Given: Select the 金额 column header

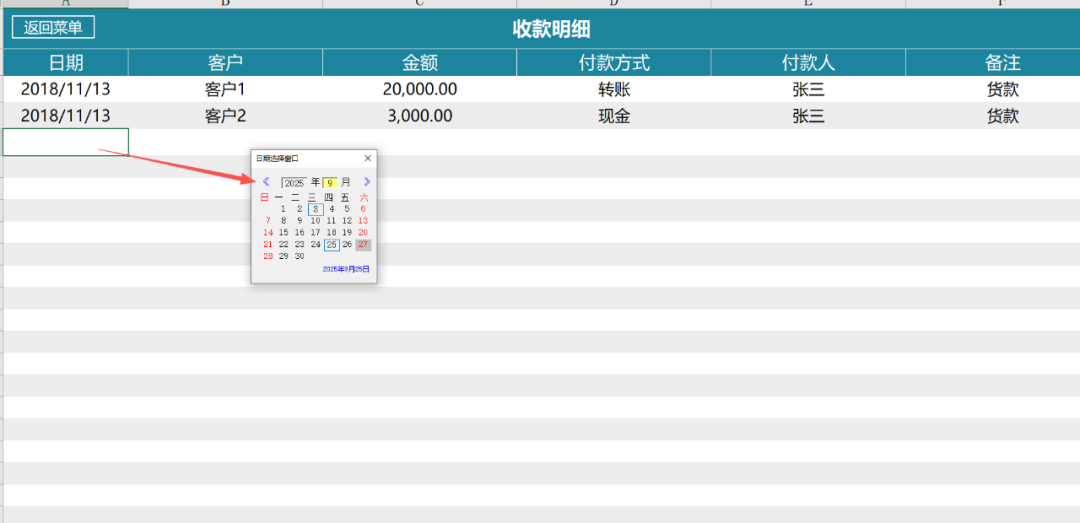Looking at the screenshot, I should tap(420, 63).
